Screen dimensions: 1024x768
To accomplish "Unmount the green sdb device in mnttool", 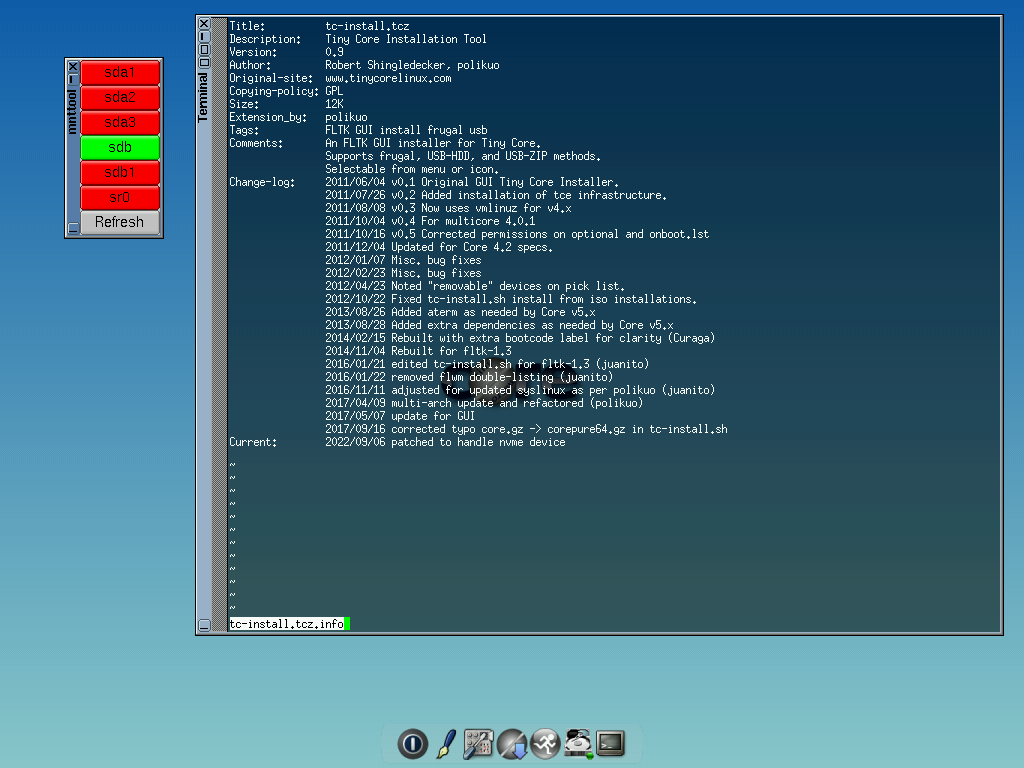I will coord(120,148).
